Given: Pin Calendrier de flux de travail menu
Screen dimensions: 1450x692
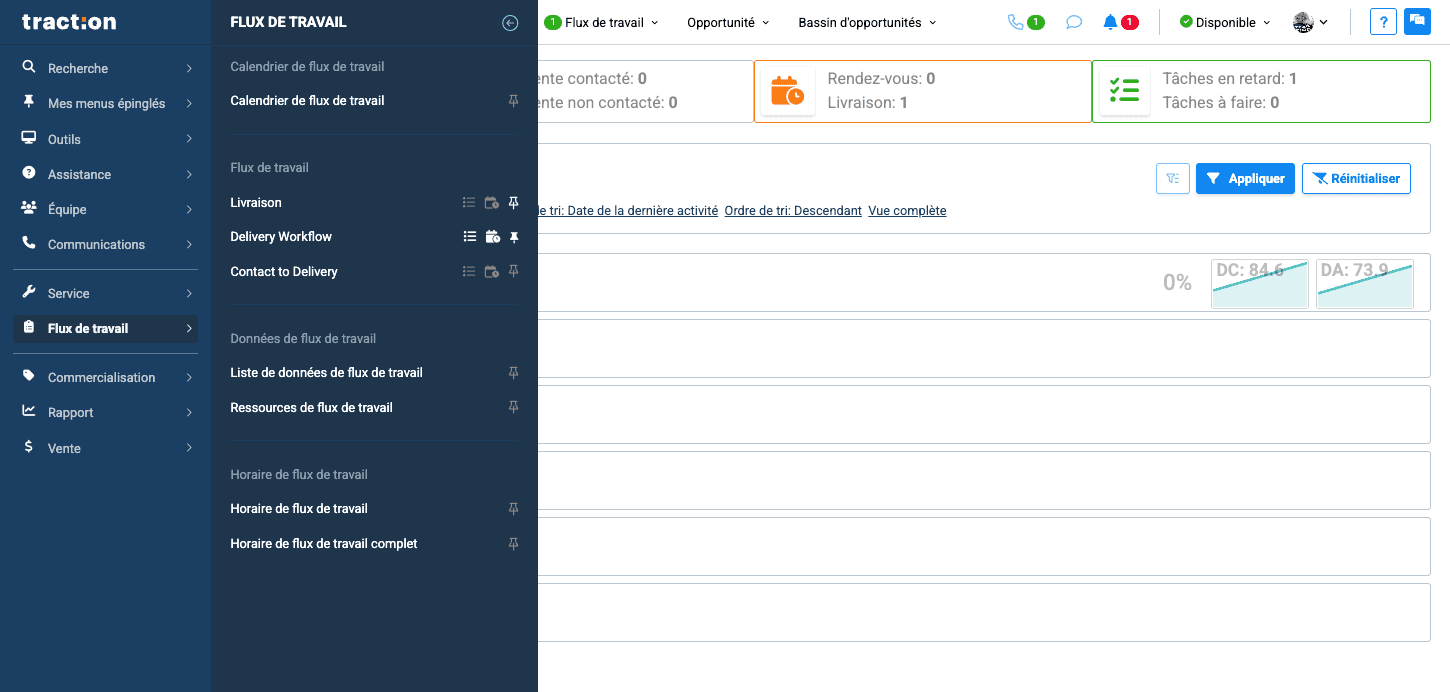Looking at the screenshot, I should click(514, 101).
